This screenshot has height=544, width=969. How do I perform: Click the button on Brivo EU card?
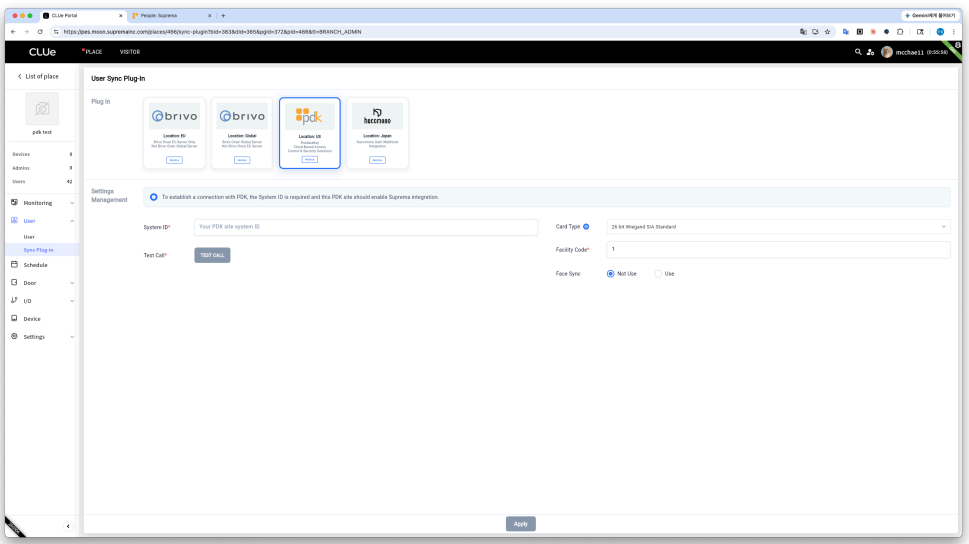(174, 160)
